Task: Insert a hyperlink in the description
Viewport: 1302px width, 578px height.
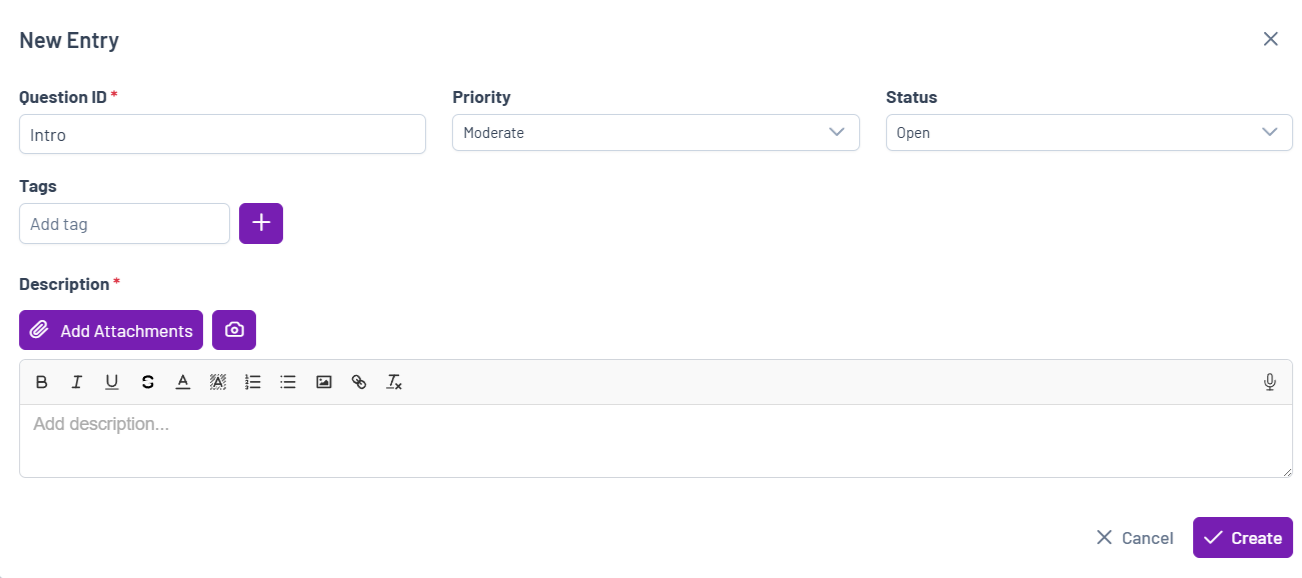Action: (x=359, y=382)
